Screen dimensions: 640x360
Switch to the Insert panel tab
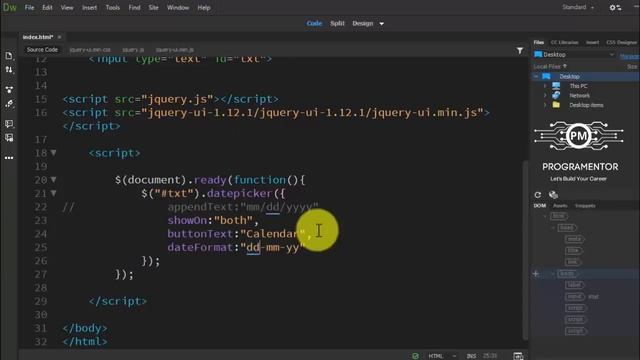(x=592, y=42)
